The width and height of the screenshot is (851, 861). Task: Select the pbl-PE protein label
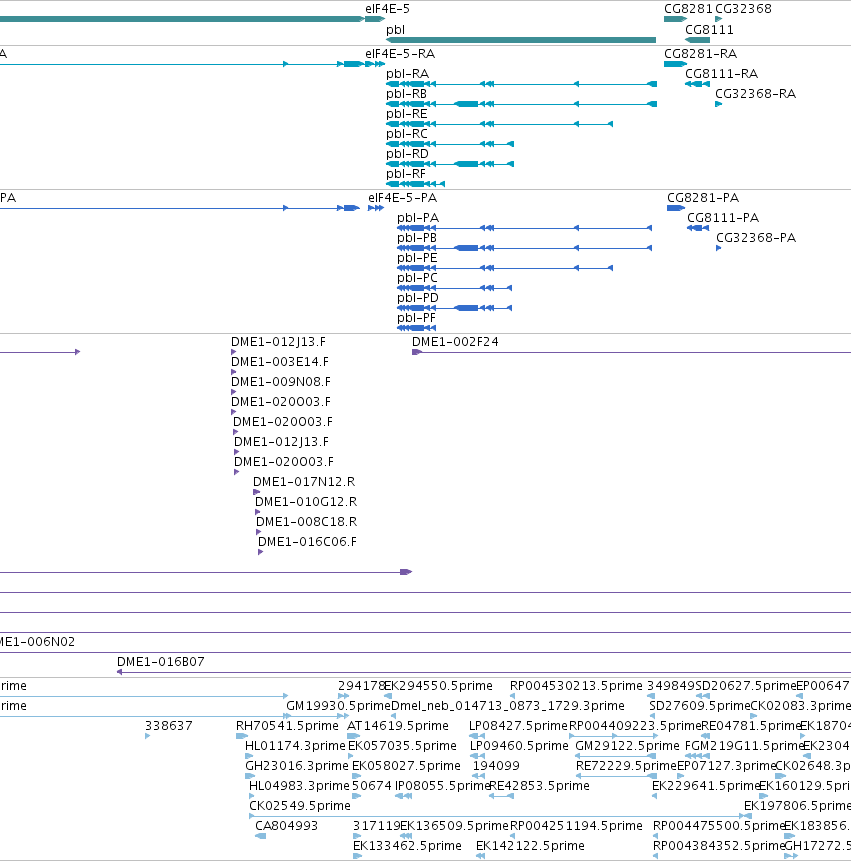tap(417, 258)
